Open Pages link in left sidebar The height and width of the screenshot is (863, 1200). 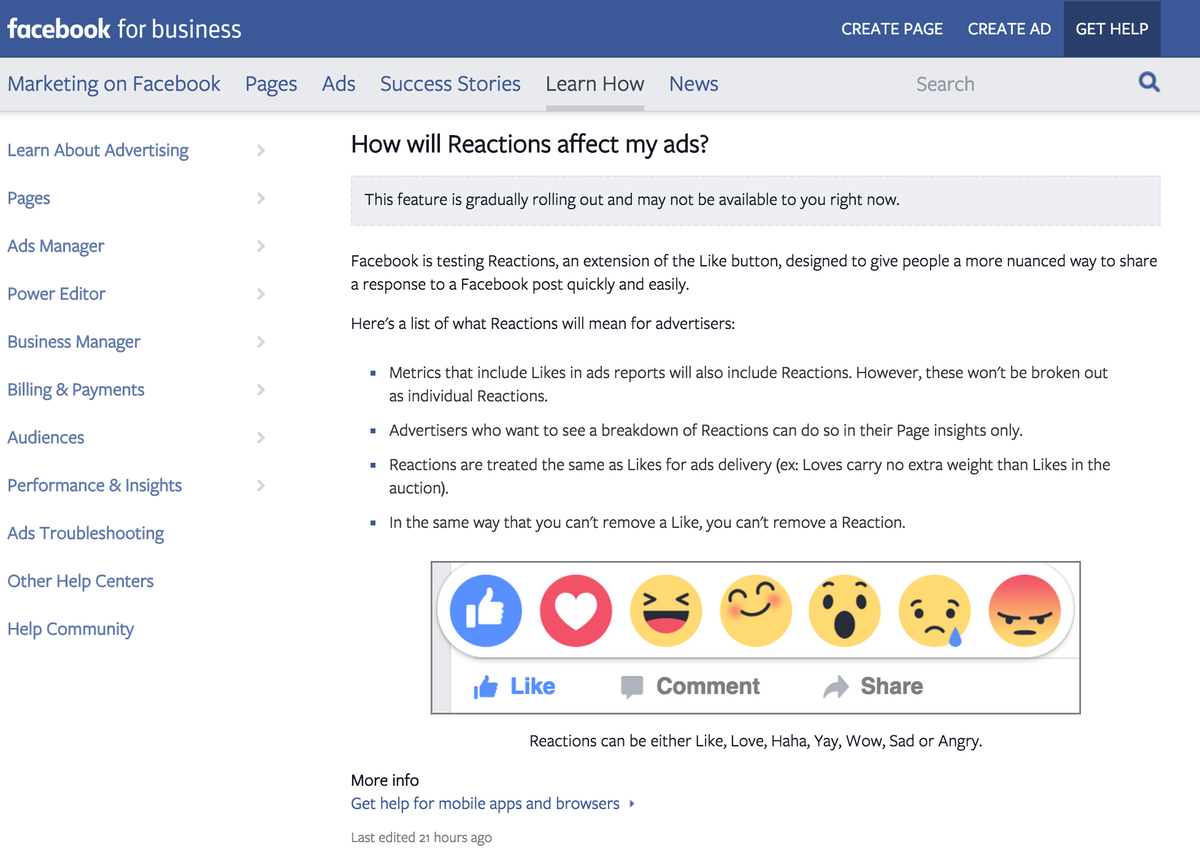coord(29,198)
